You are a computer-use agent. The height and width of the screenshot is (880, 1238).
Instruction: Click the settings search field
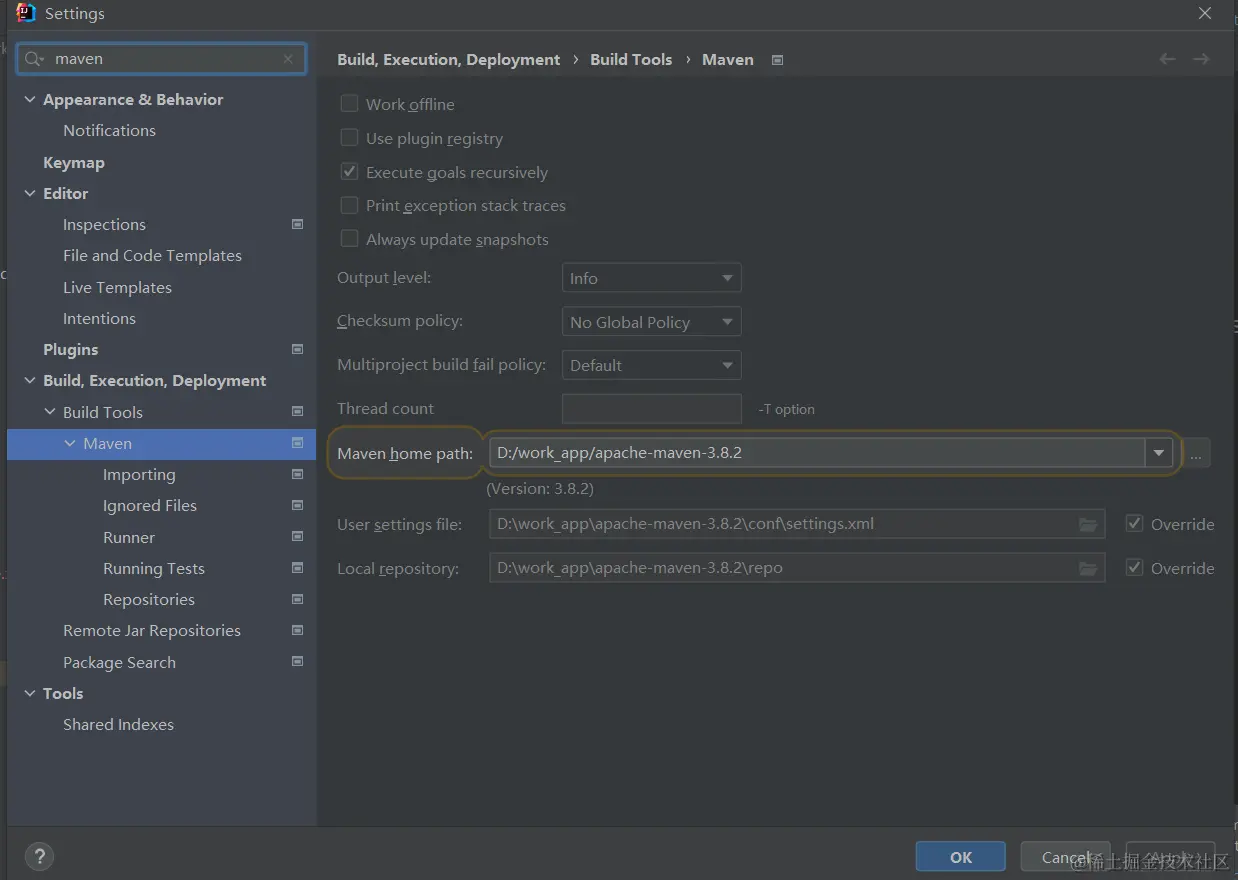click(x=161, y=59)
